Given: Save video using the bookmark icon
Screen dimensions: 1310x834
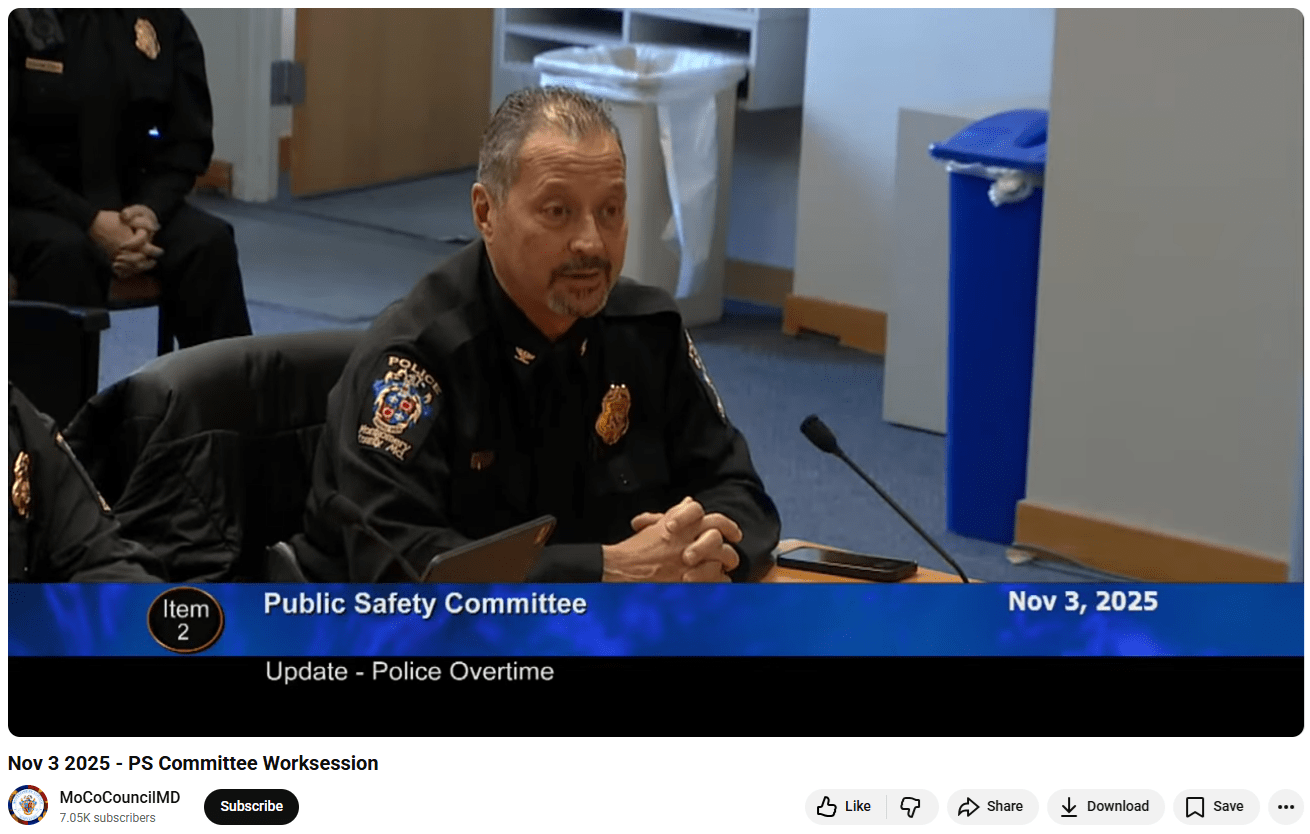Looking at the screenshot, I should pos(1194,807).
